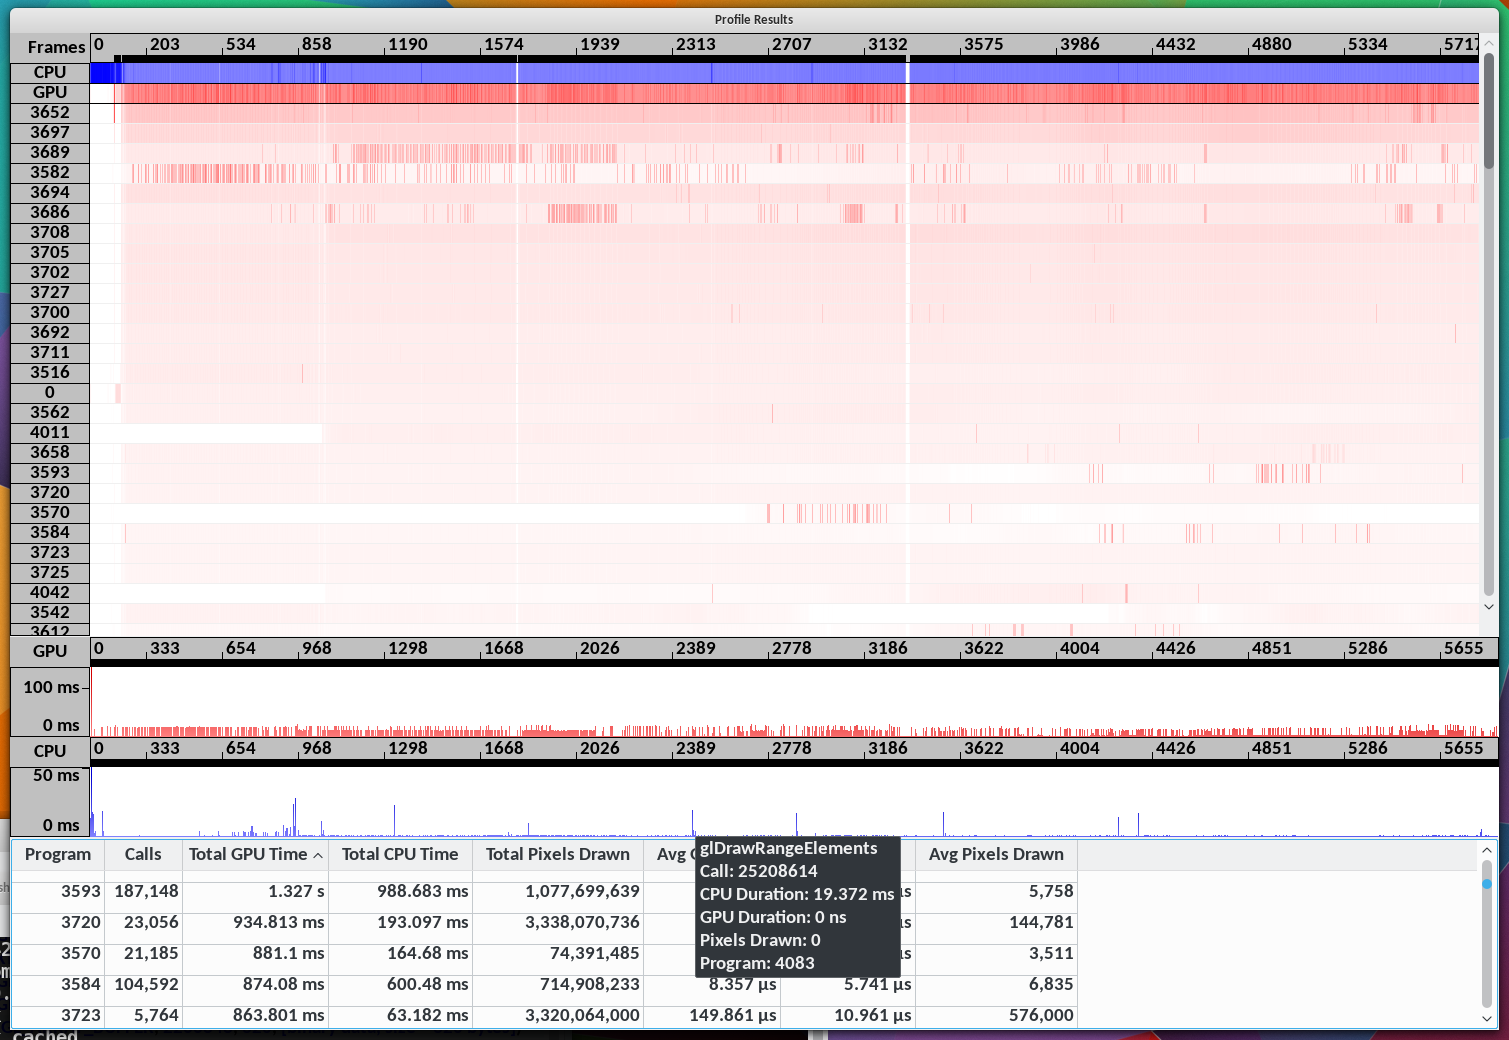Toggle sort arrow on Total GPU Time
The height and width of the screenshot is (1040, 1509).
coord(318,855)
